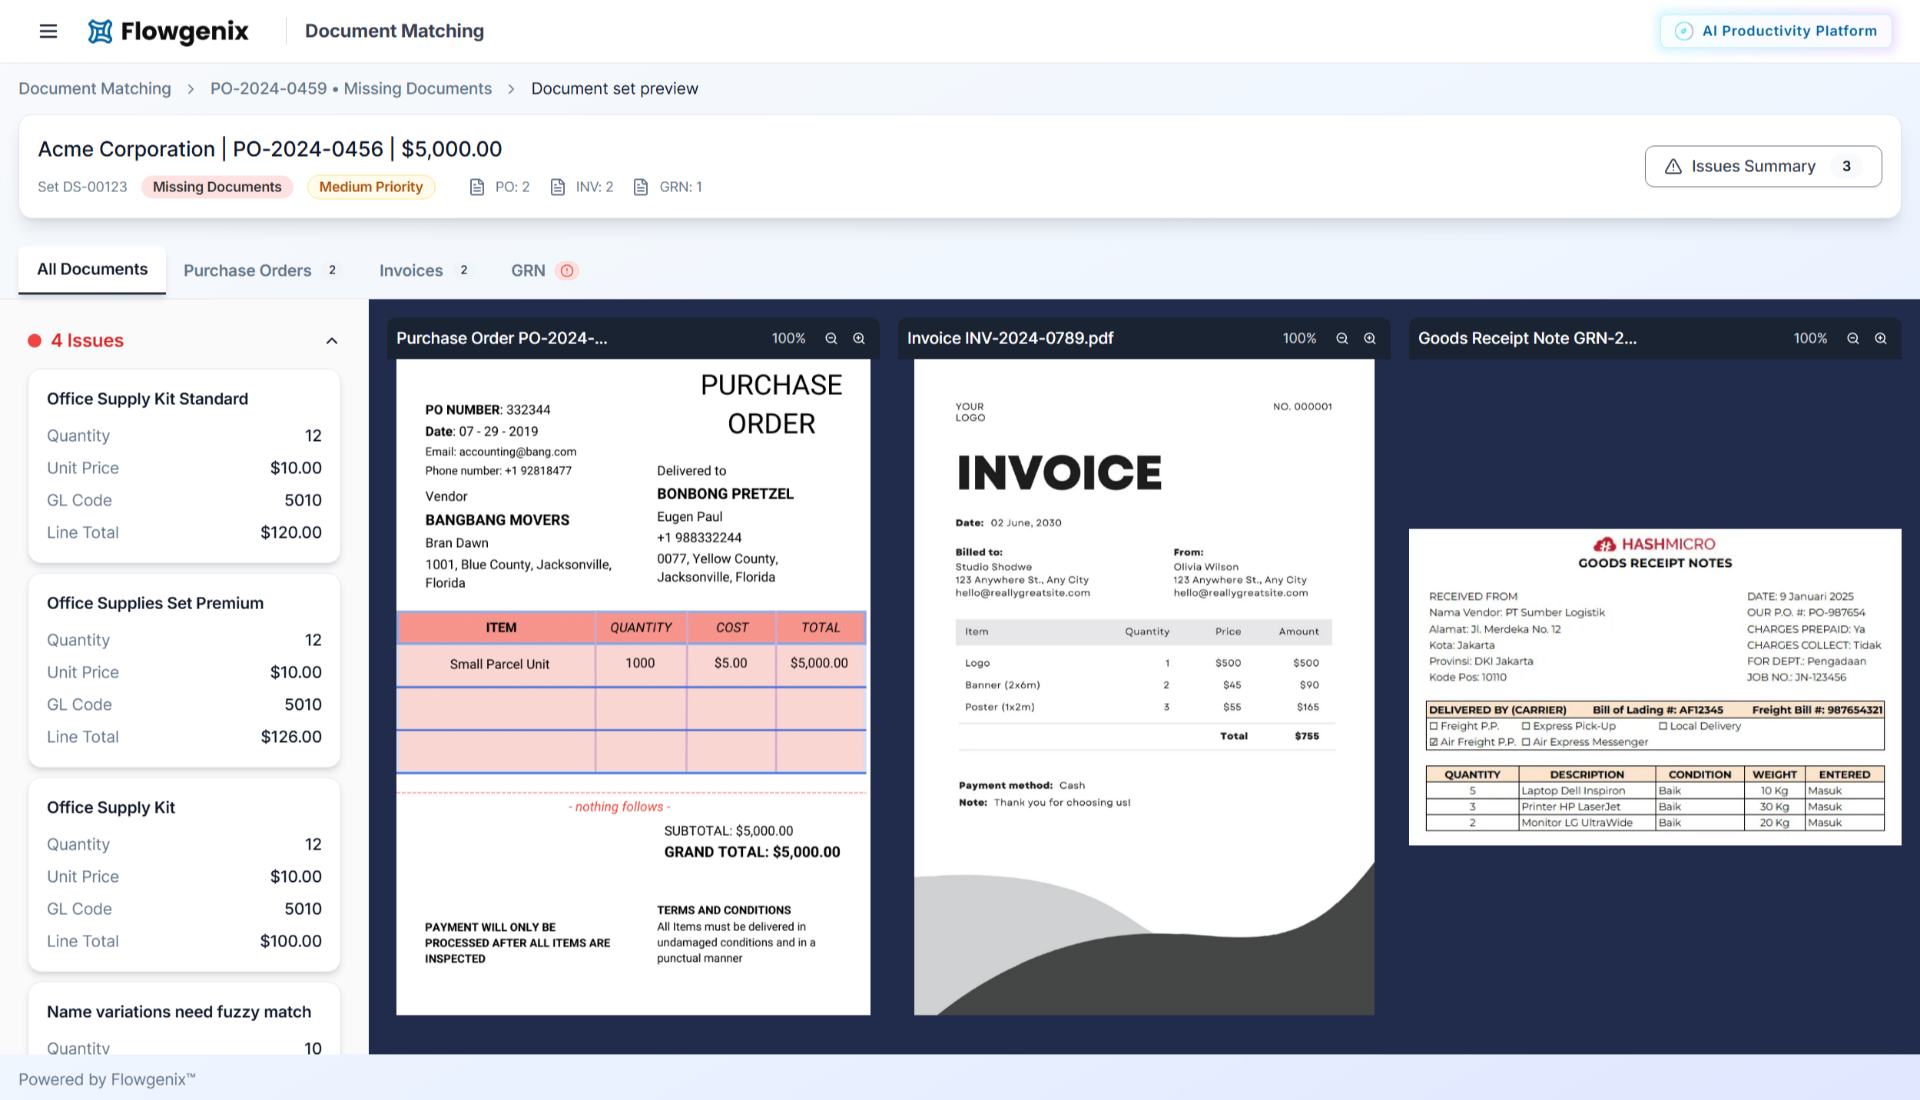Screen dimensions: 1920x1100
Task: Click the AI Productivity Platform button
Action: click(x=1776, y=31)
